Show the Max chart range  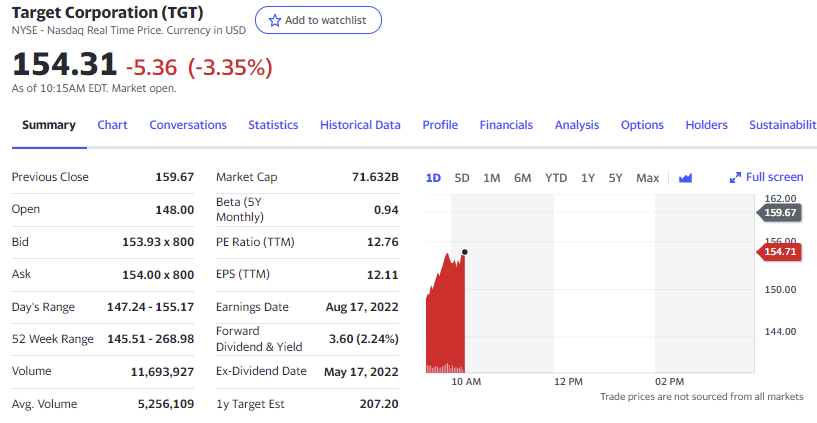click(648, 178)
